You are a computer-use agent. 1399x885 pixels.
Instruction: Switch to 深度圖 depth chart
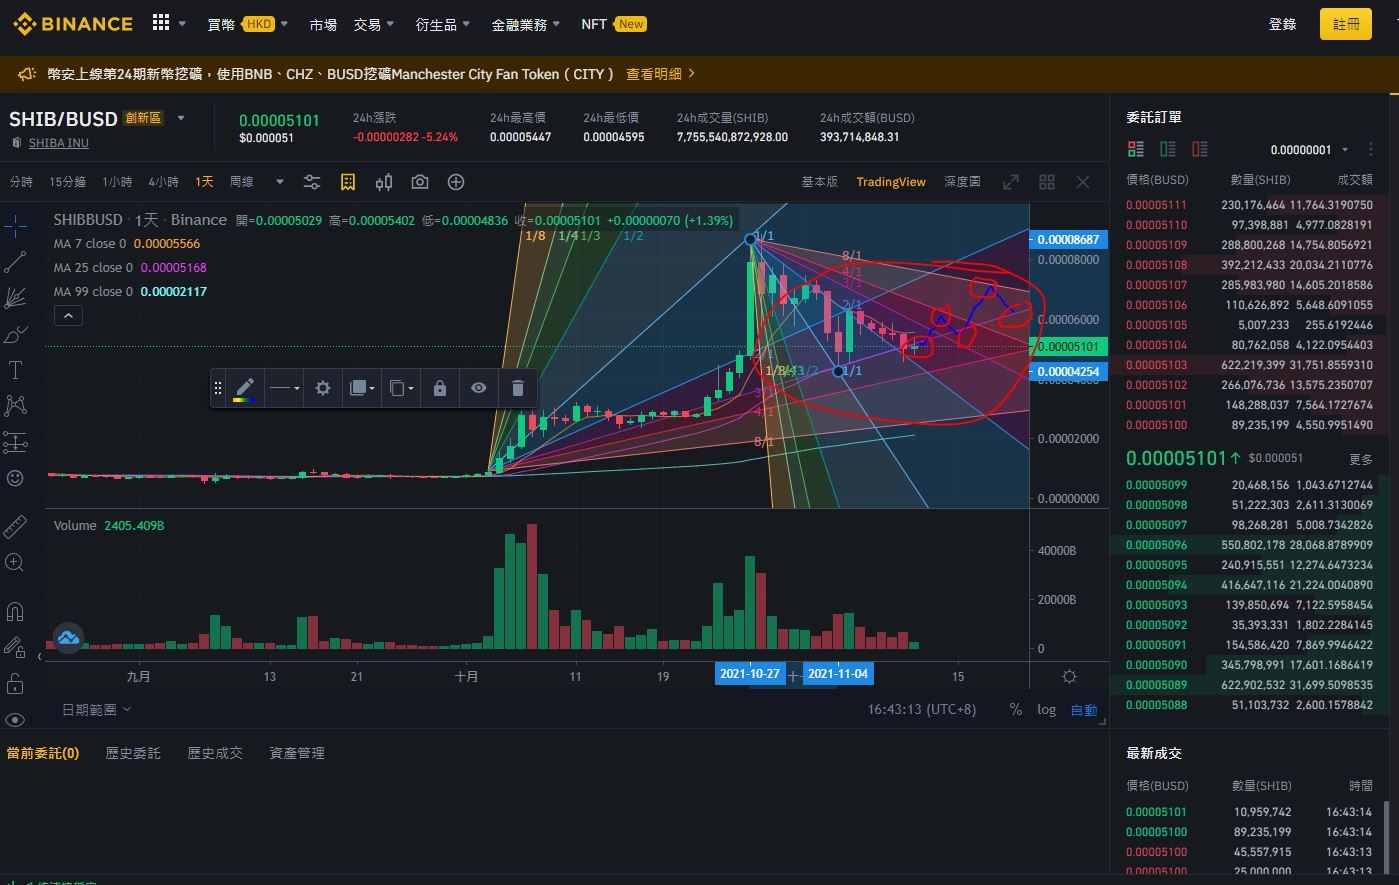click(962, 182)
